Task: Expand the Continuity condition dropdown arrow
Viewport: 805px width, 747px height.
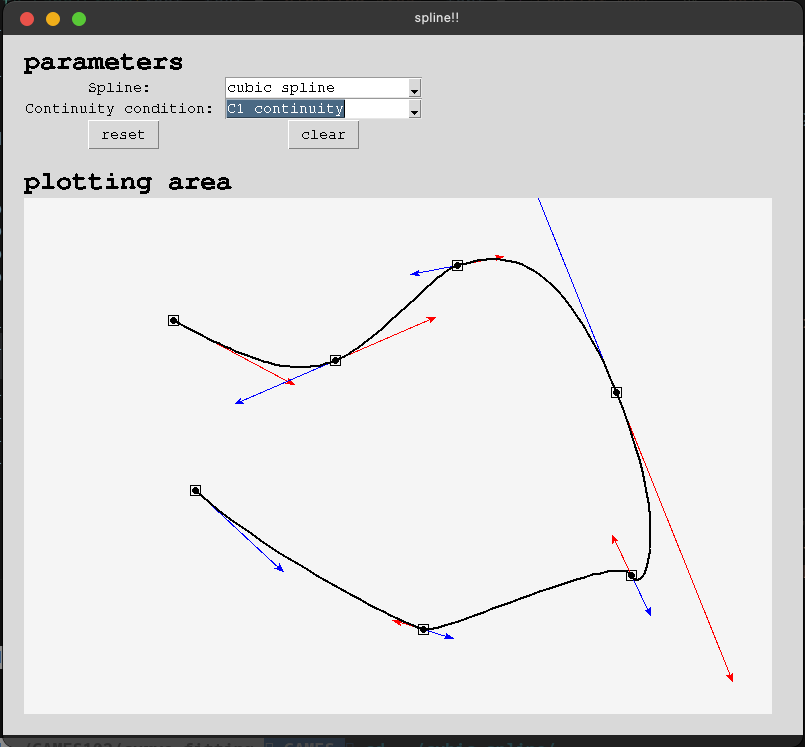Action: [x=415, y=109]
